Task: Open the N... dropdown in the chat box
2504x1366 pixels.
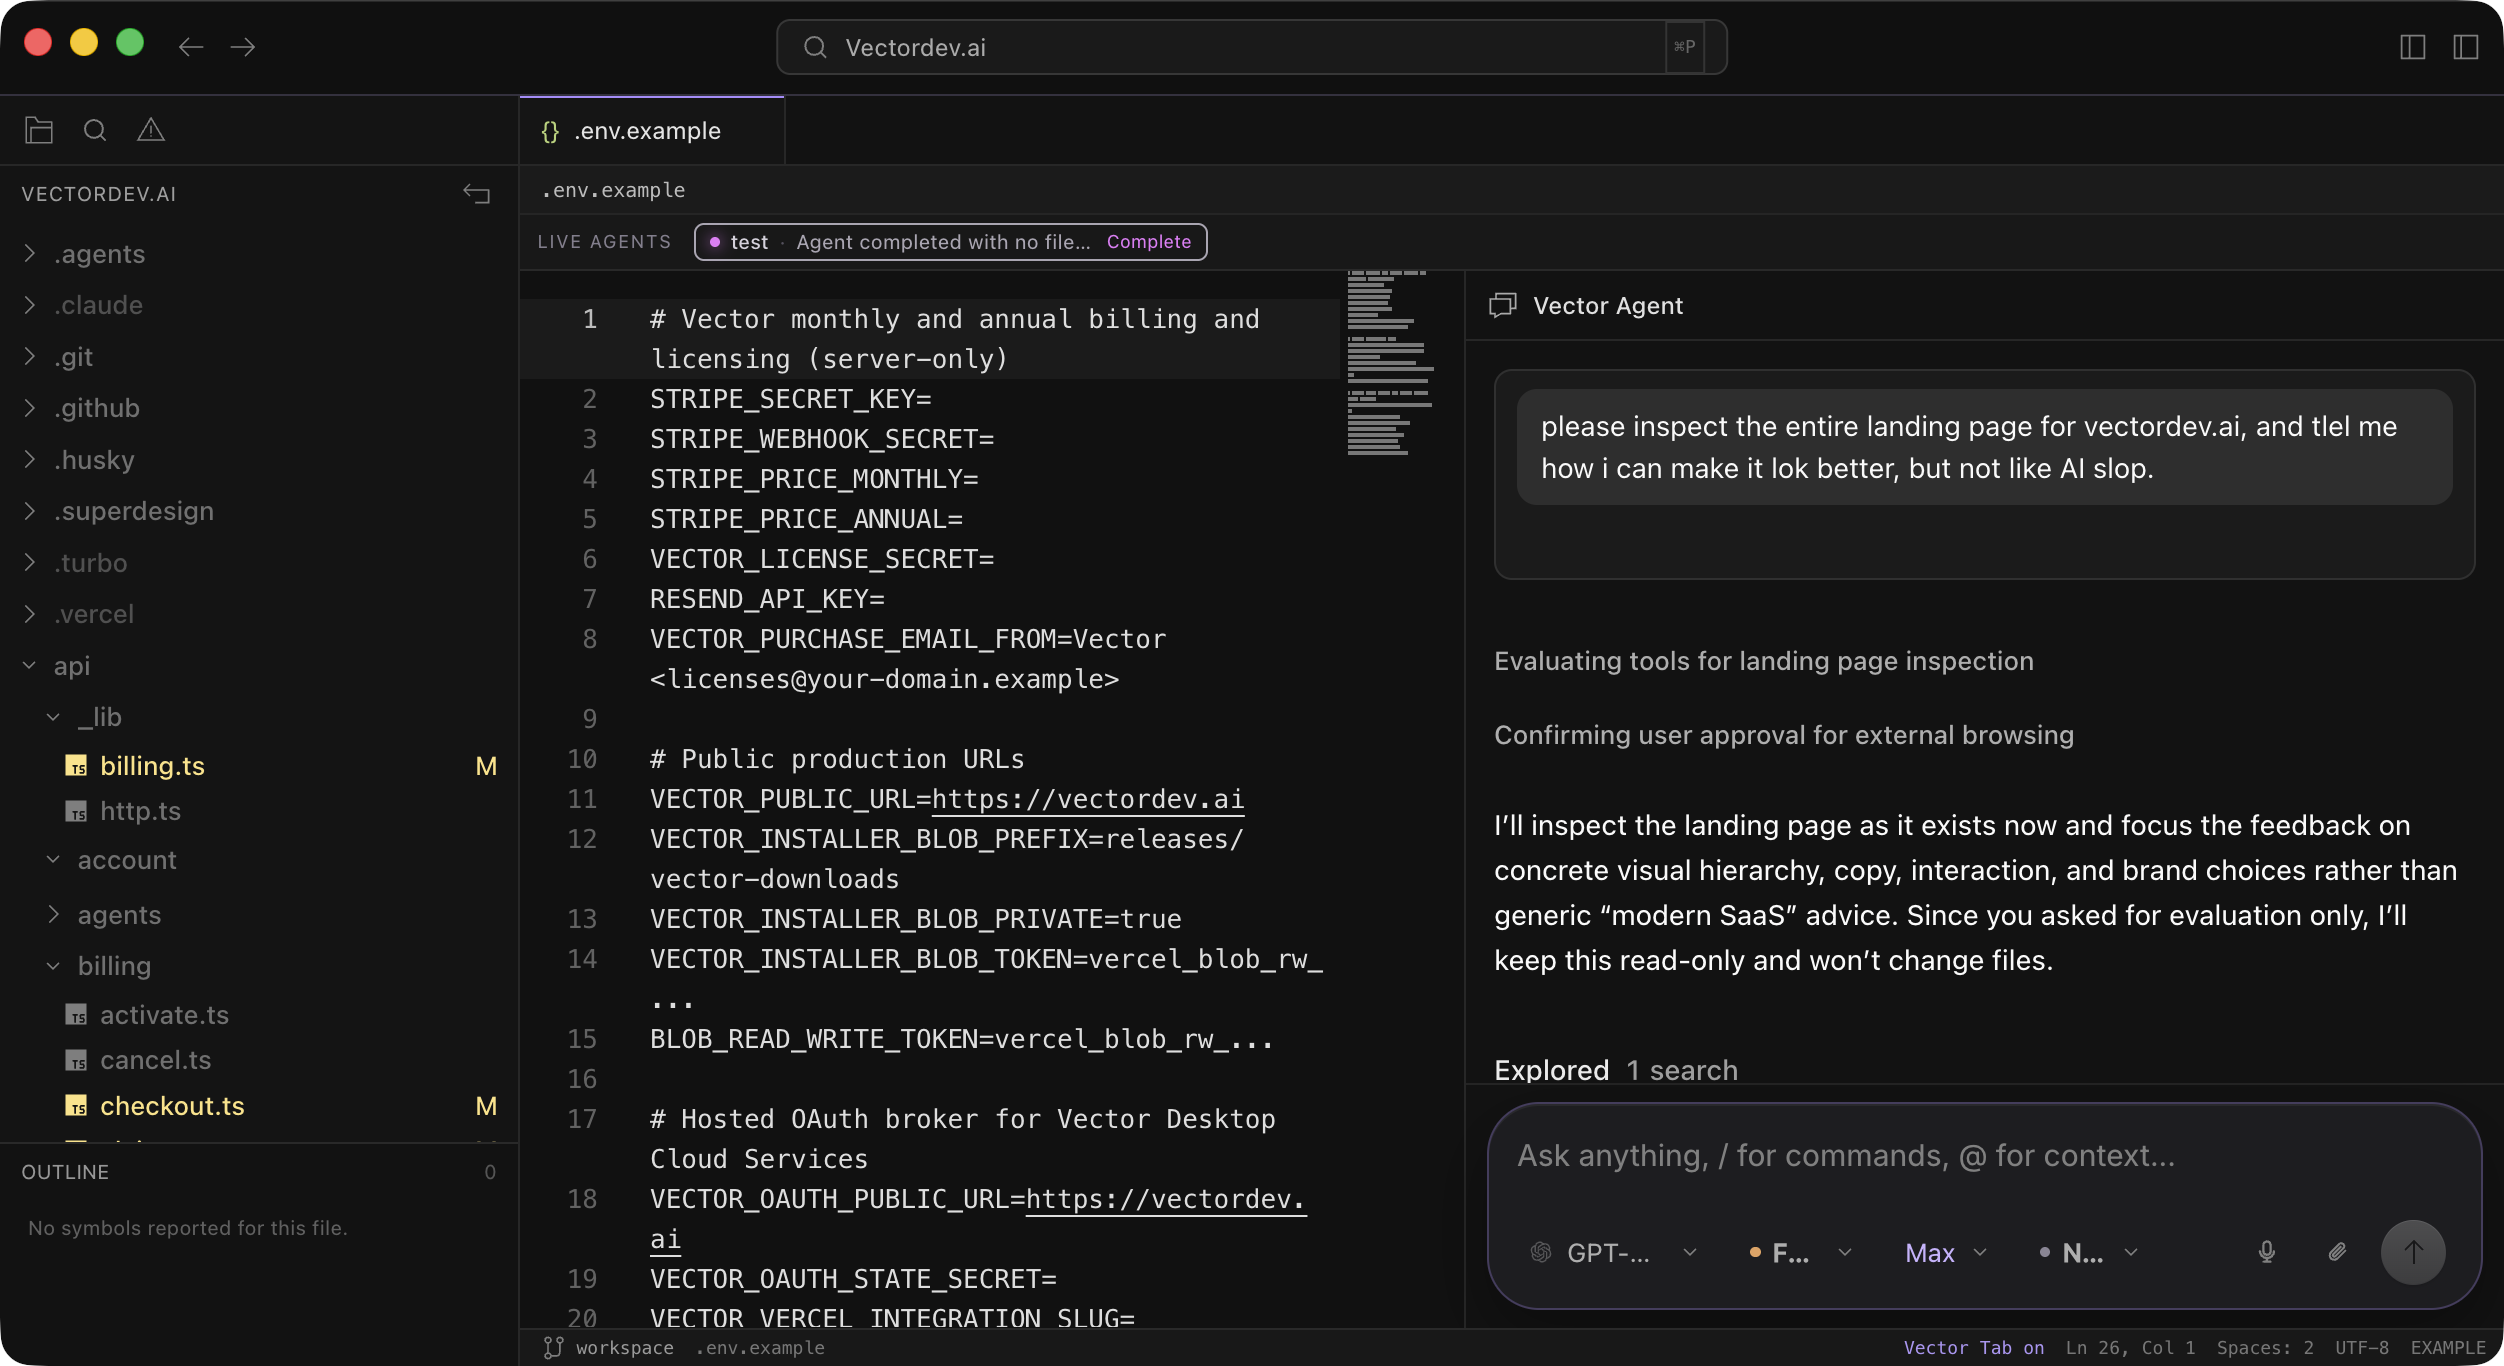Action: tap(2088, 1252)
